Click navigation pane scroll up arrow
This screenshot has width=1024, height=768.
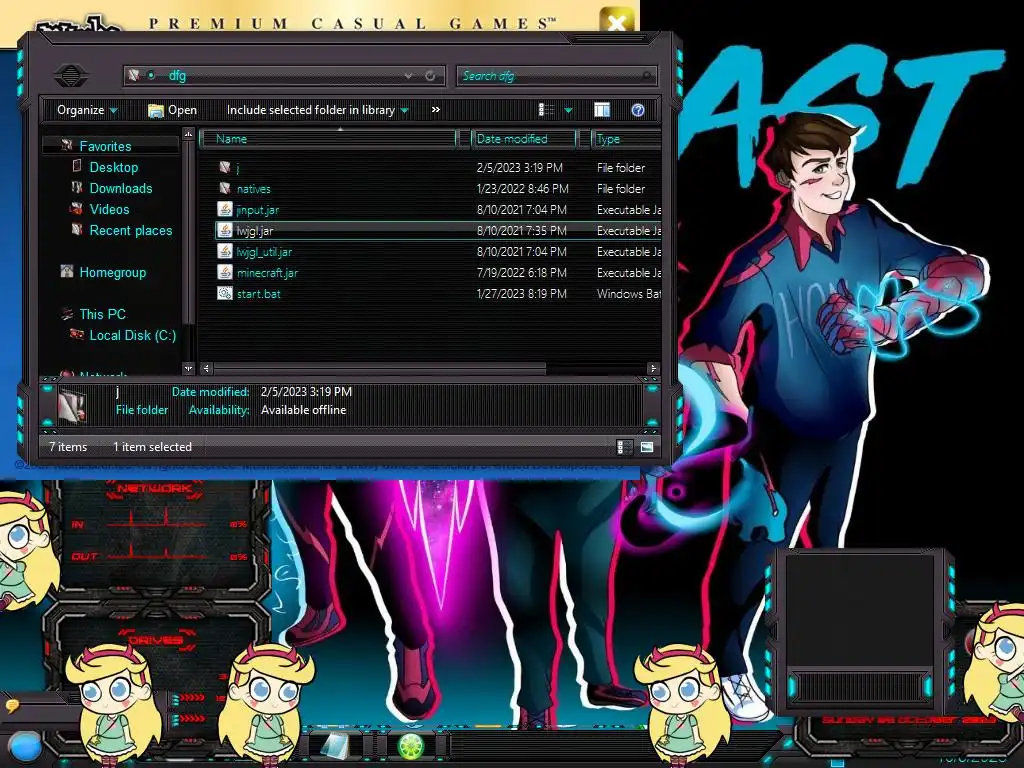pyautogui.click(x=188, y=135)
